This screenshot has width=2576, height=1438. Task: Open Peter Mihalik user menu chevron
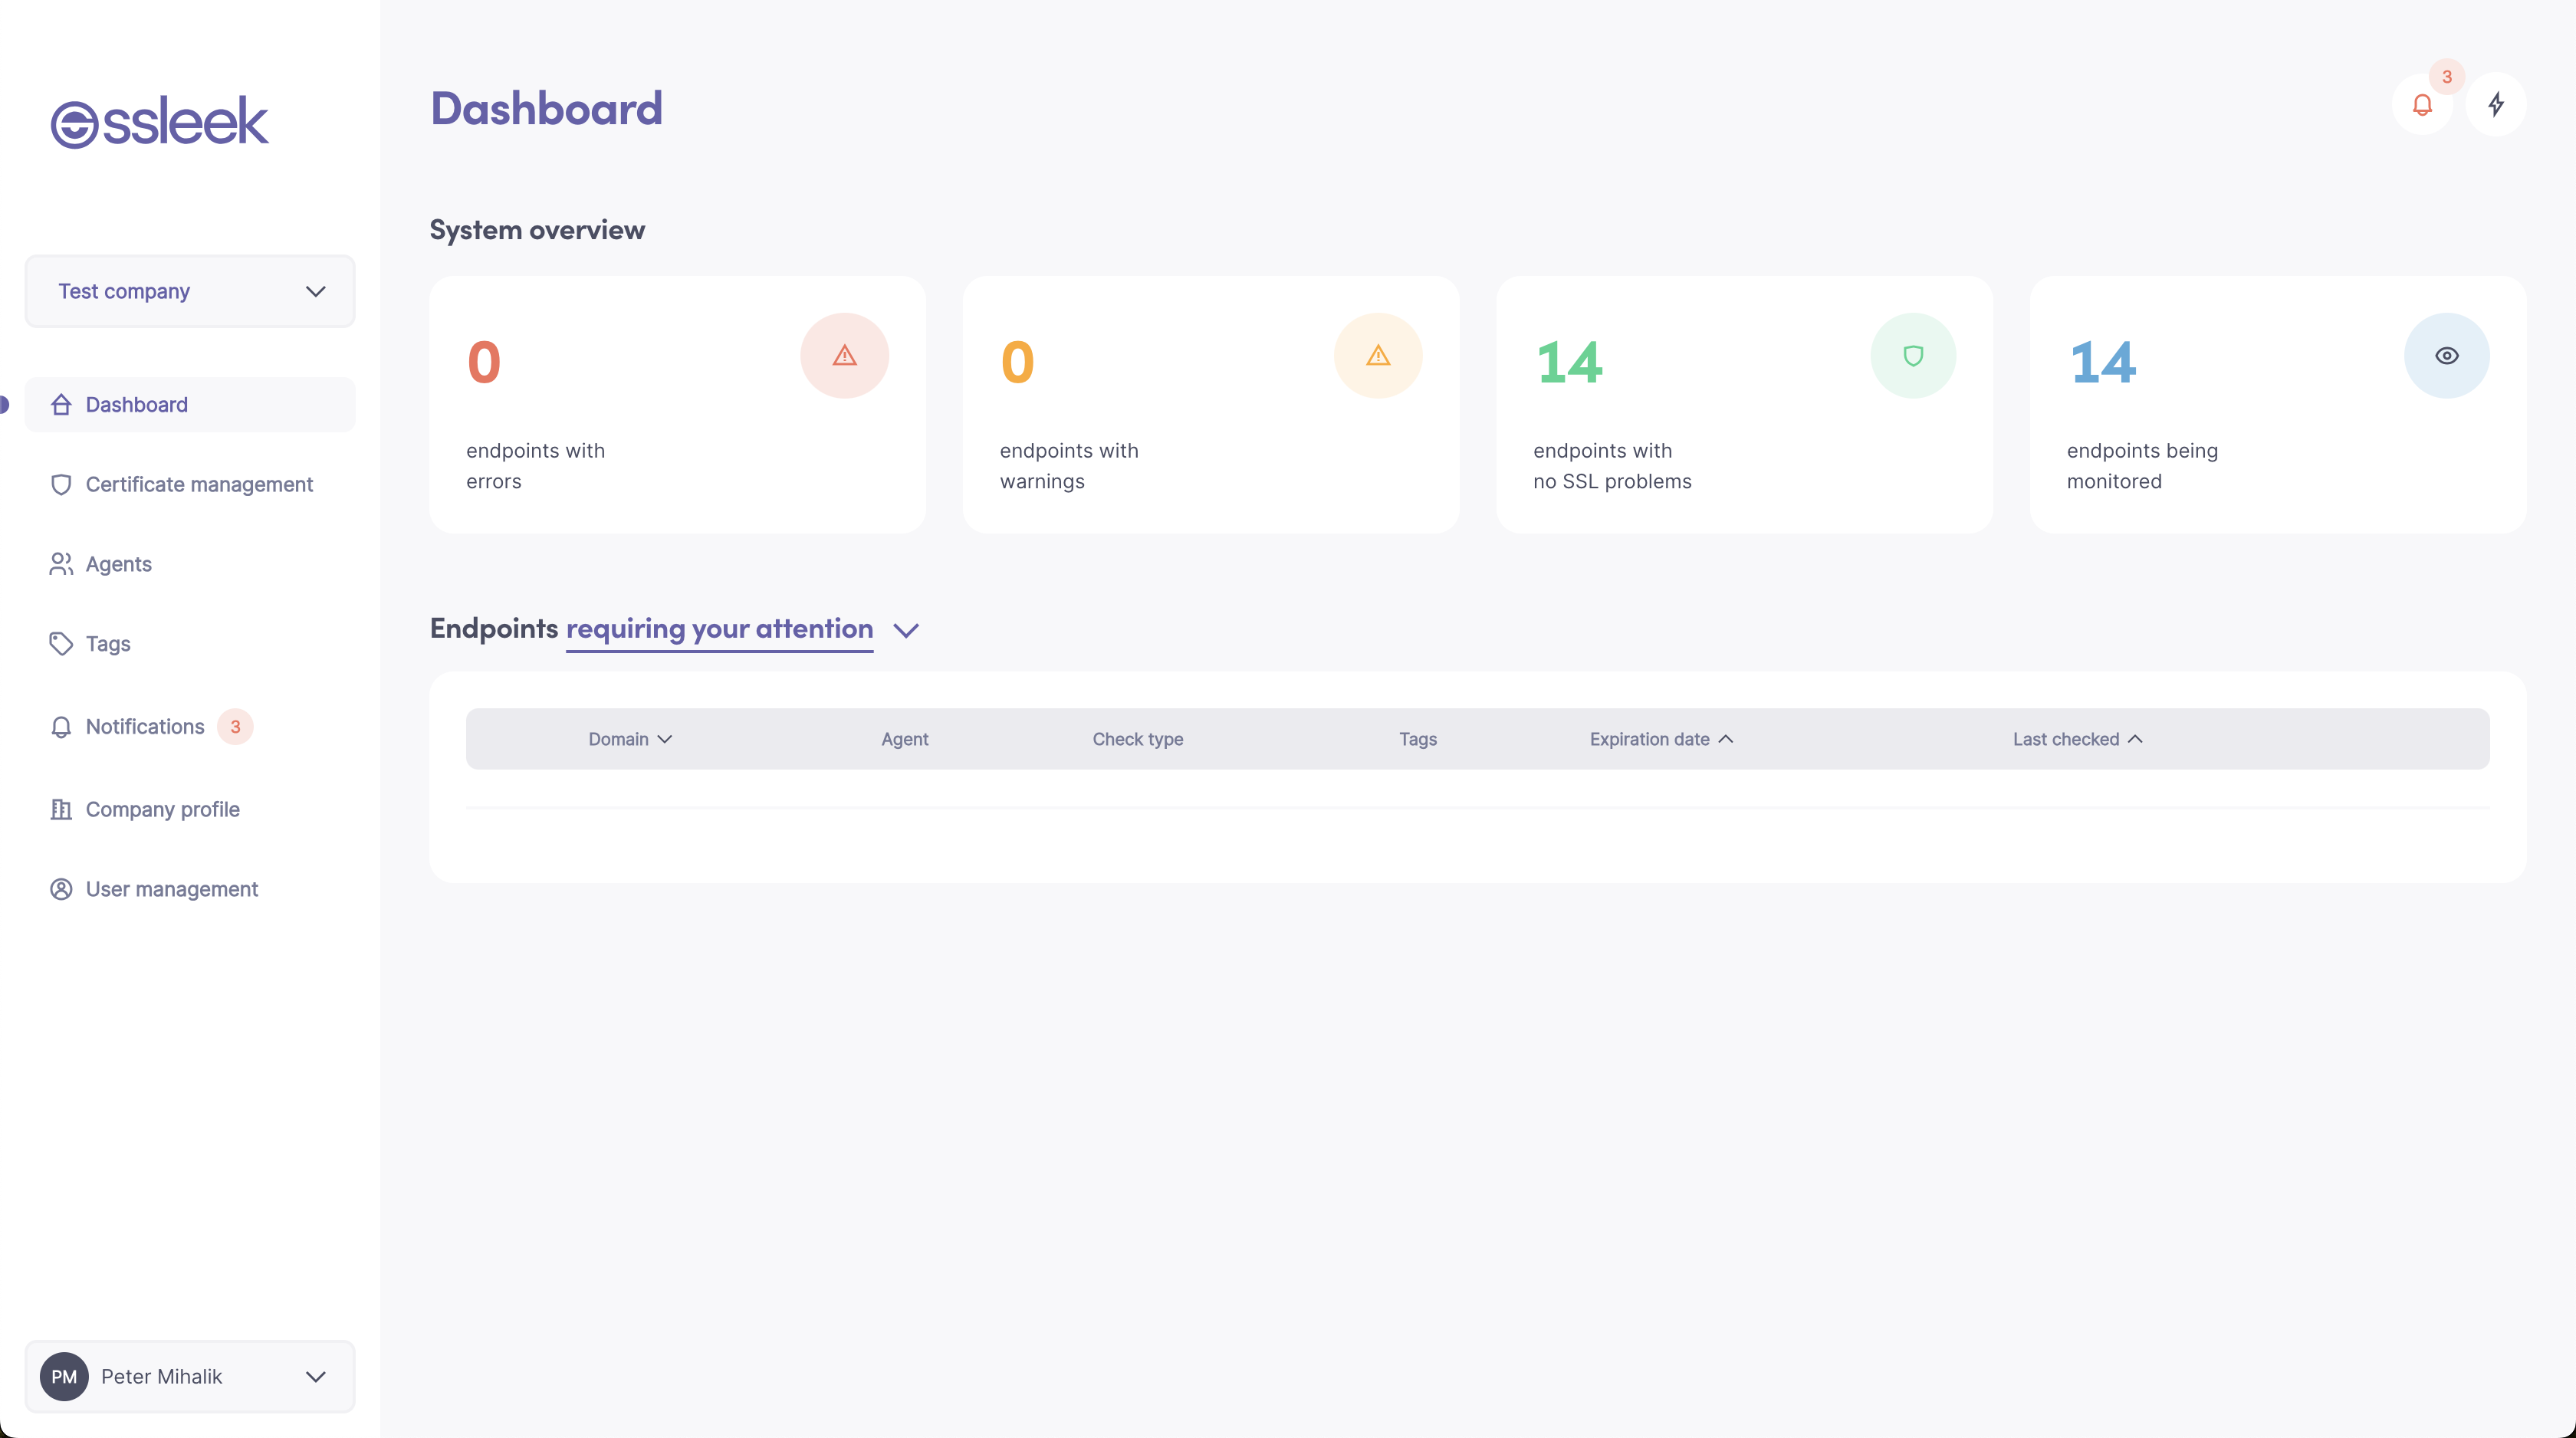(x=315, y=1376)
